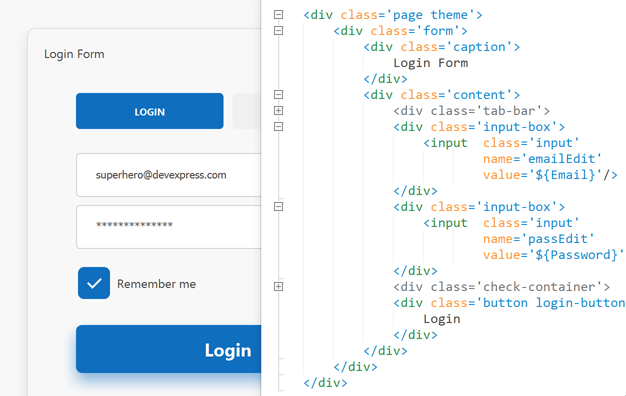Collapse the first 'input-box' div
Viewport: 626px width, 396px height.
[x=279, y=127]
